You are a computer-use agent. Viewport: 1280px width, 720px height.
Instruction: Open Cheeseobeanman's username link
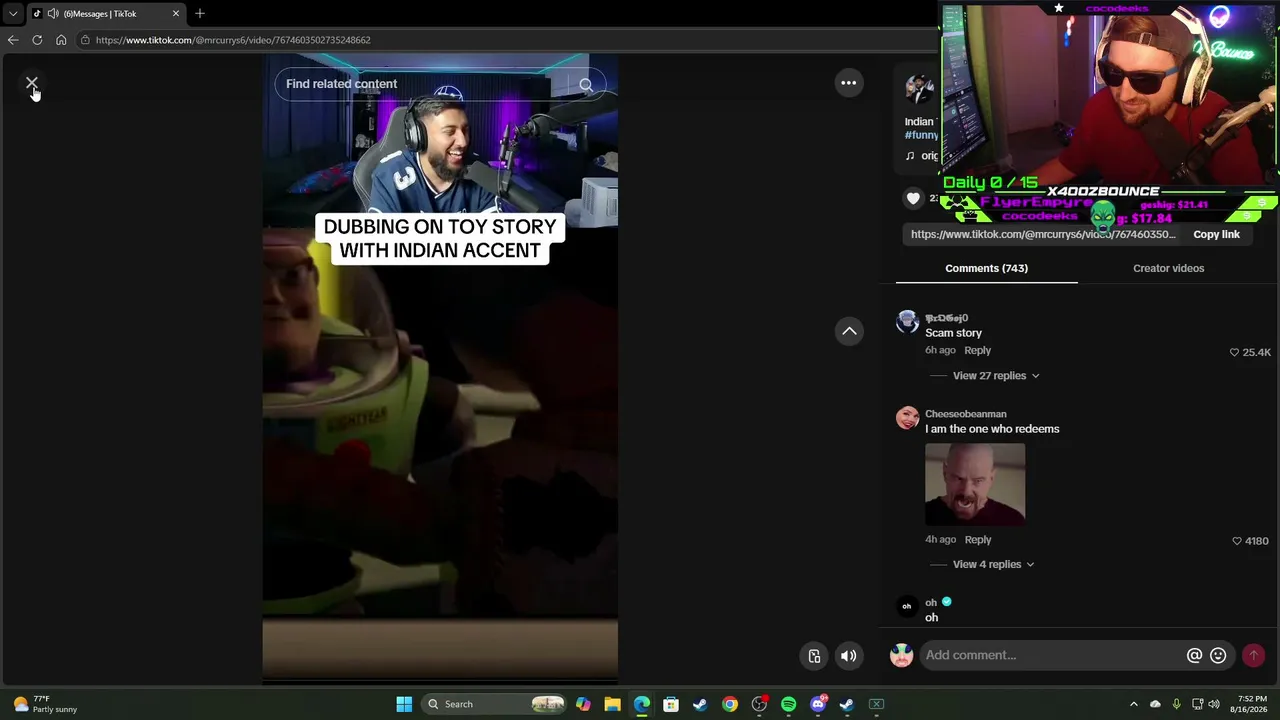[965, 414]
